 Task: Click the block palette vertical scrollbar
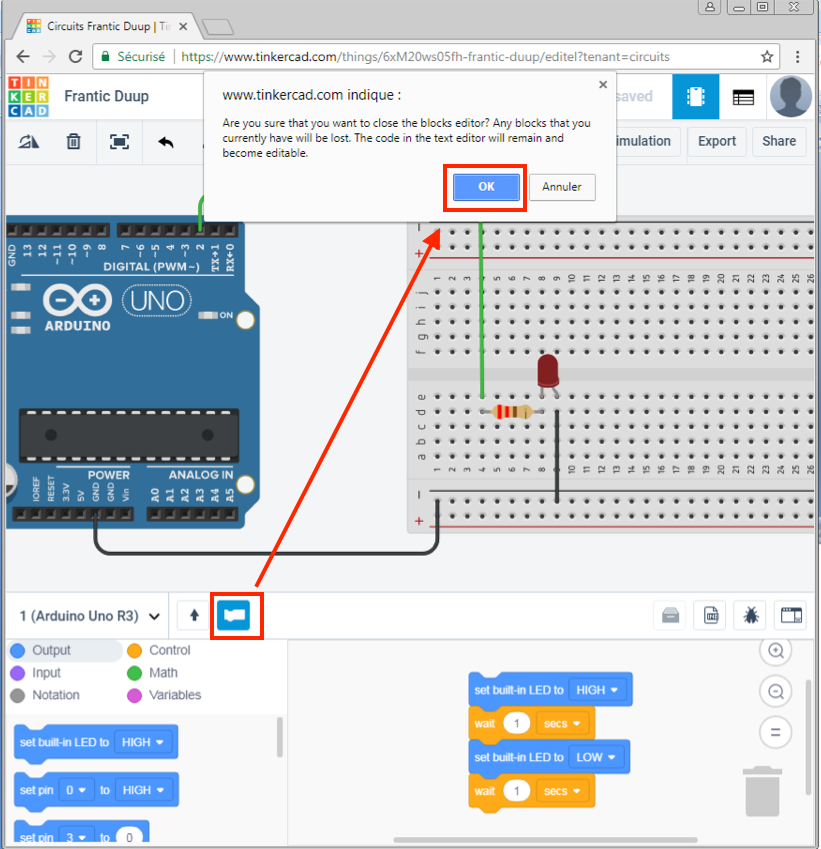pos(279,737)
